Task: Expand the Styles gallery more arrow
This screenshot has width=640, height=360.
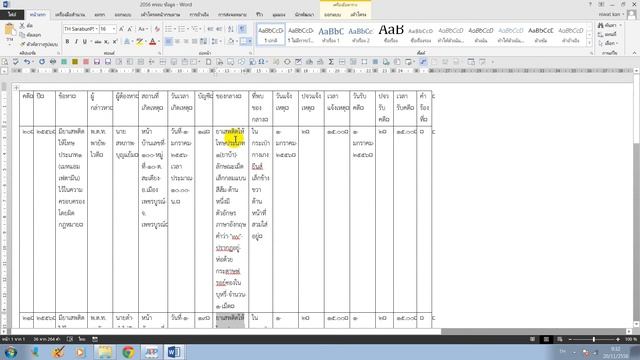Action: (589, 44)
